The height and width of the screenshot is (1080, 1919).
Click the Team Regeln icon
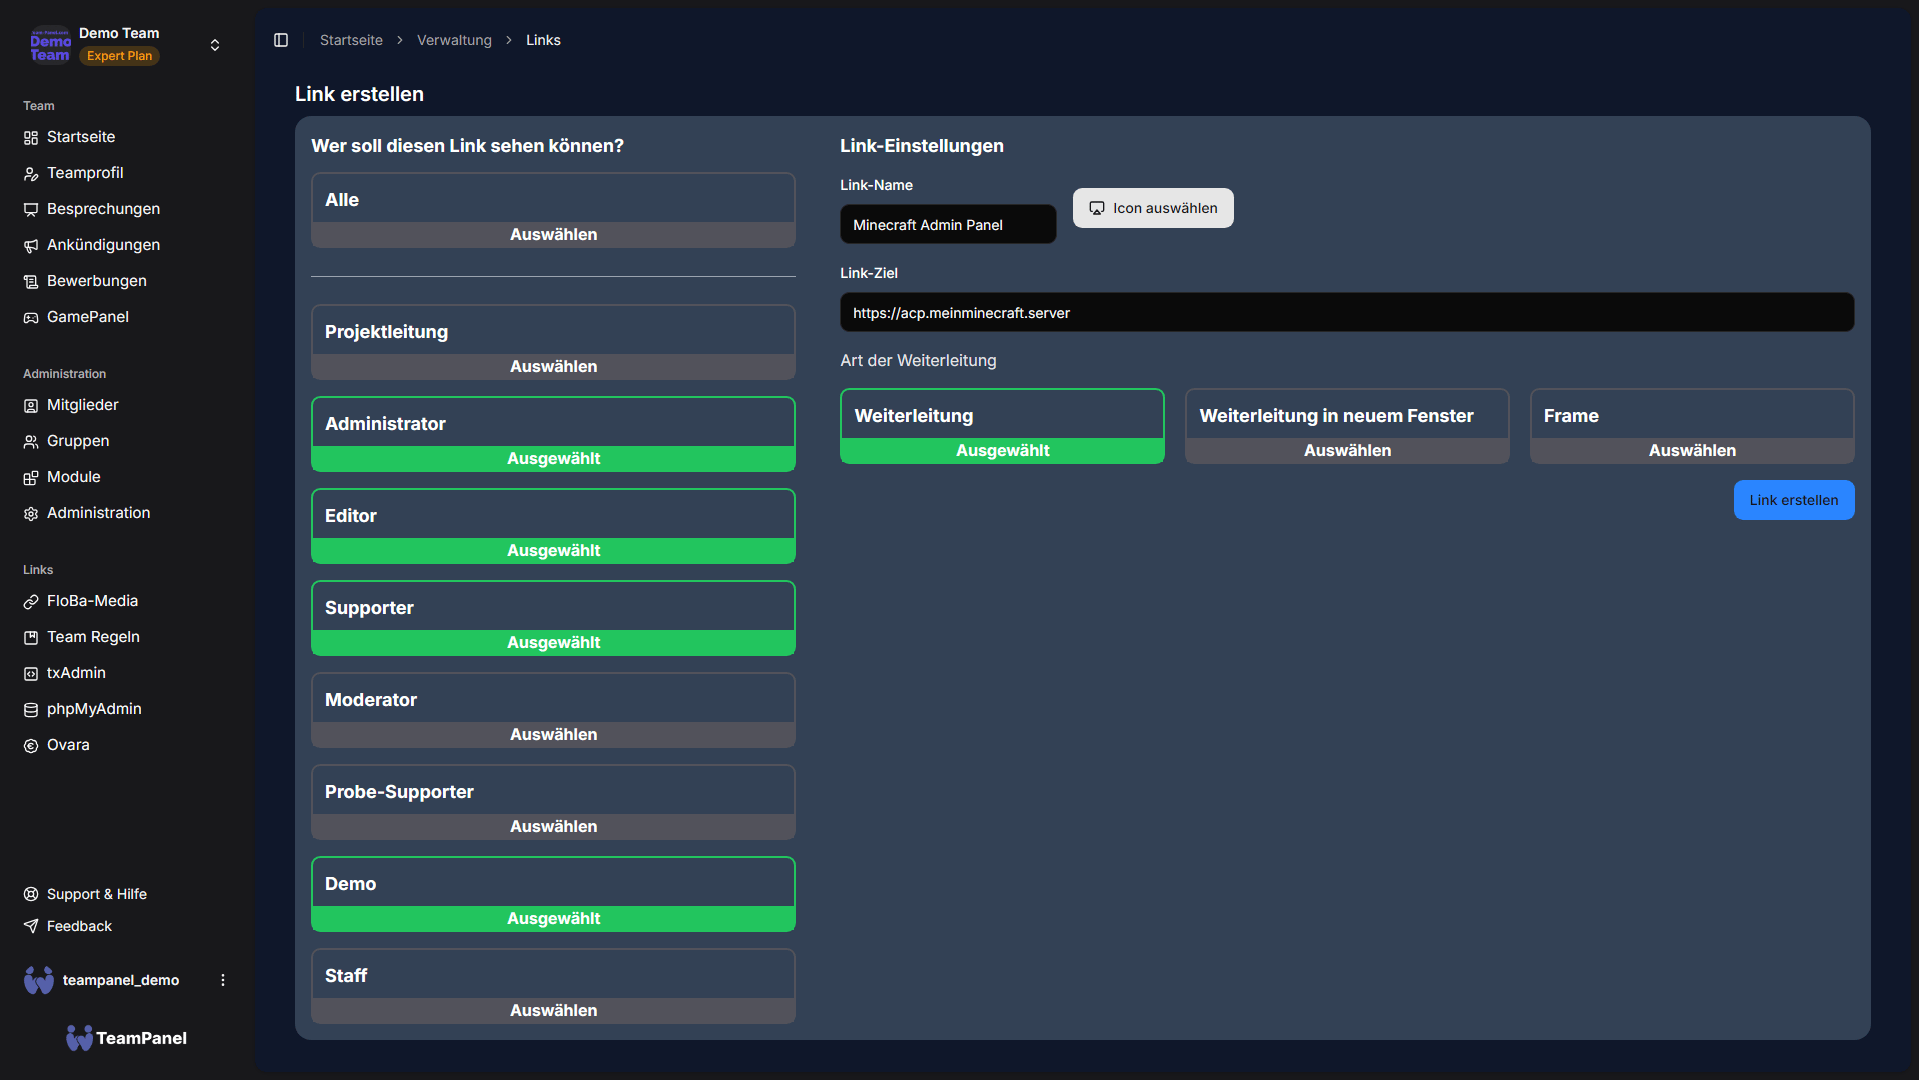[x=31, y=638]
